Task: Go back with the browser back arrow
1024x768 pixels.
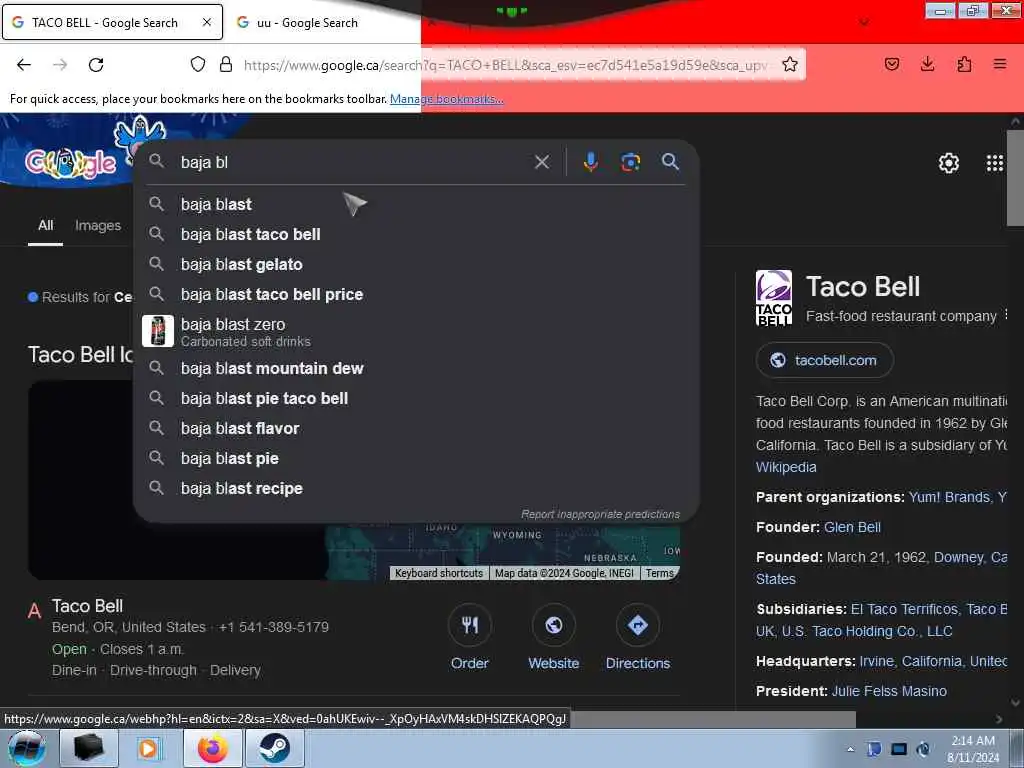Action: point(24,64)
